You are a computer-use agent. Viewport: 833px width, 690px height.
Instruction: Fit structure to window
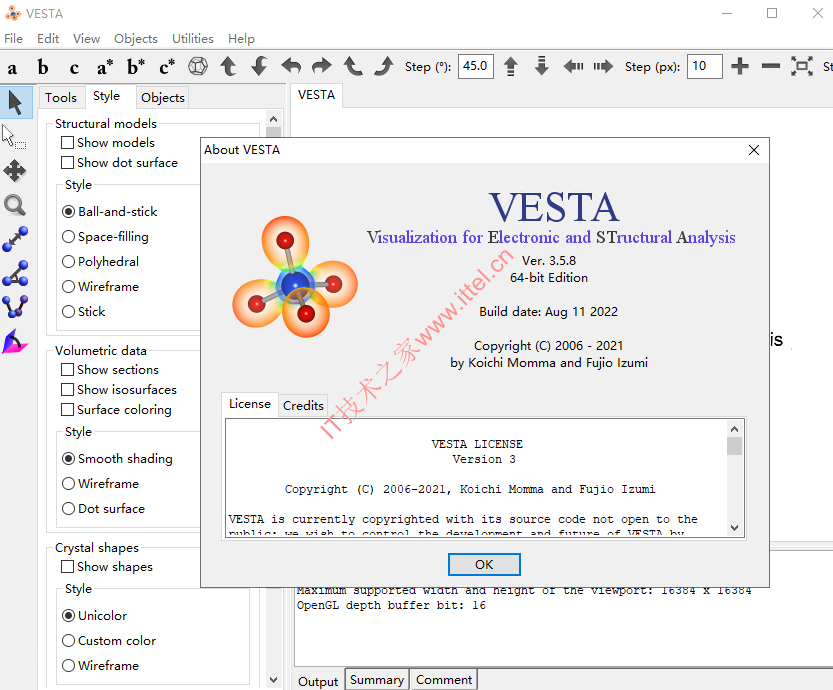point(802,67)
